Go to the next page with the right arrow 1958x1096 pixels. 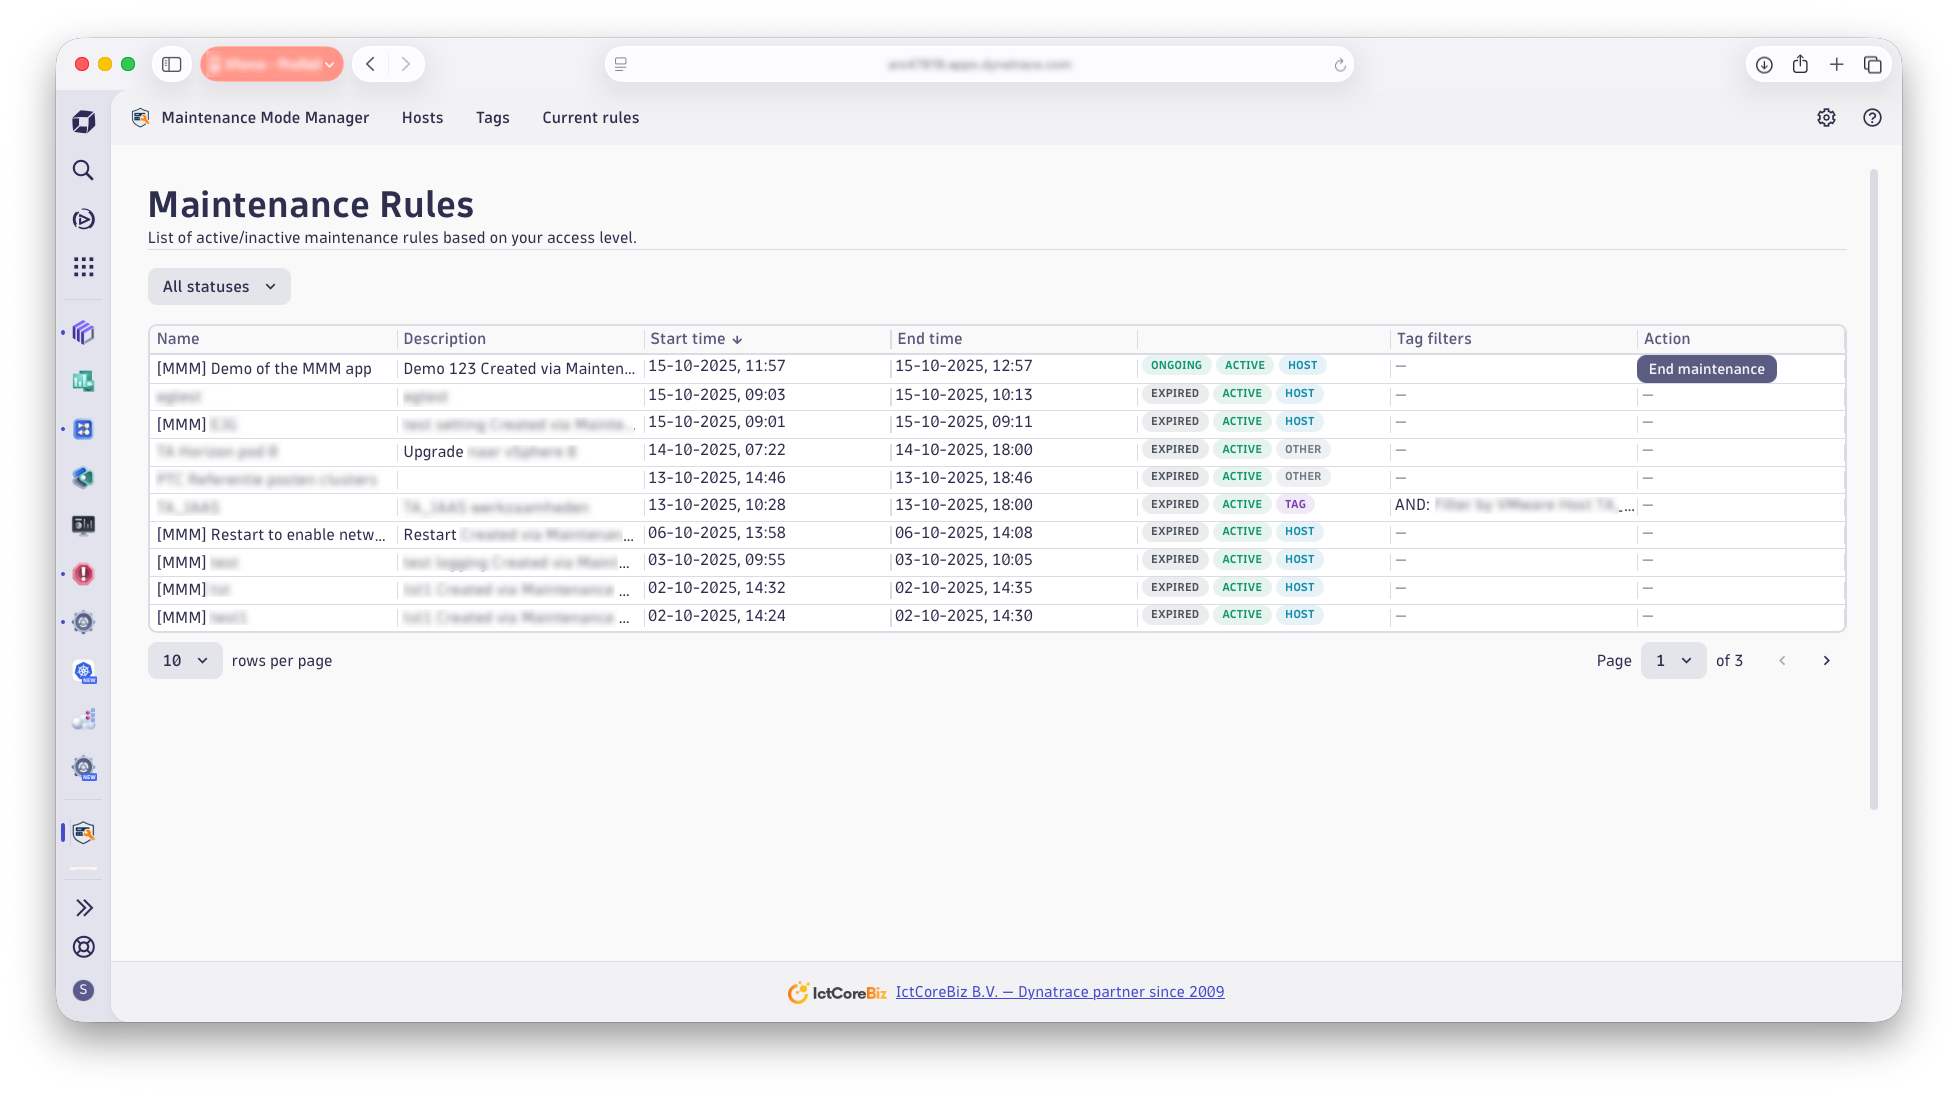coord(1826,660)
